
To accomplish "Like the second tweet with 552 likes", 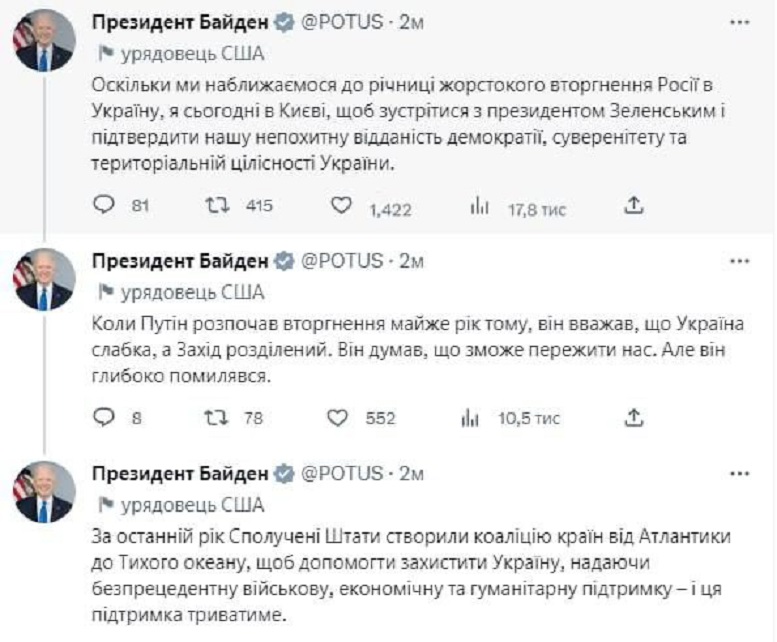I will tap(340, 417).
